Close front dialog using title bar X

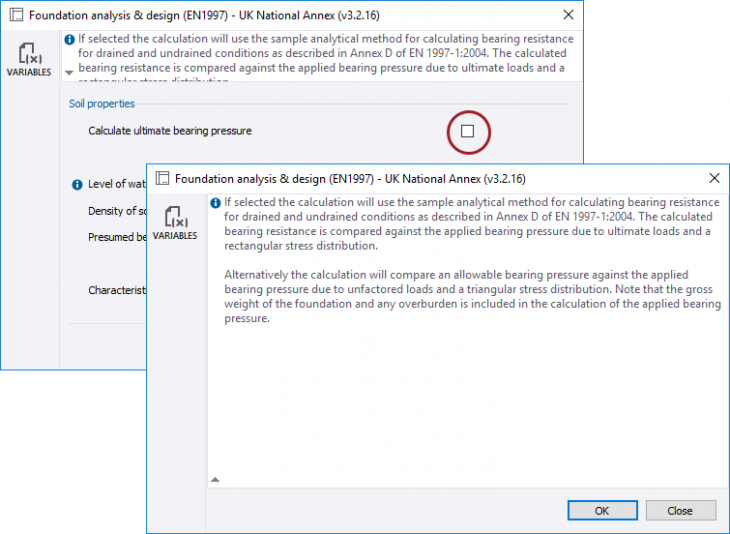714,178
